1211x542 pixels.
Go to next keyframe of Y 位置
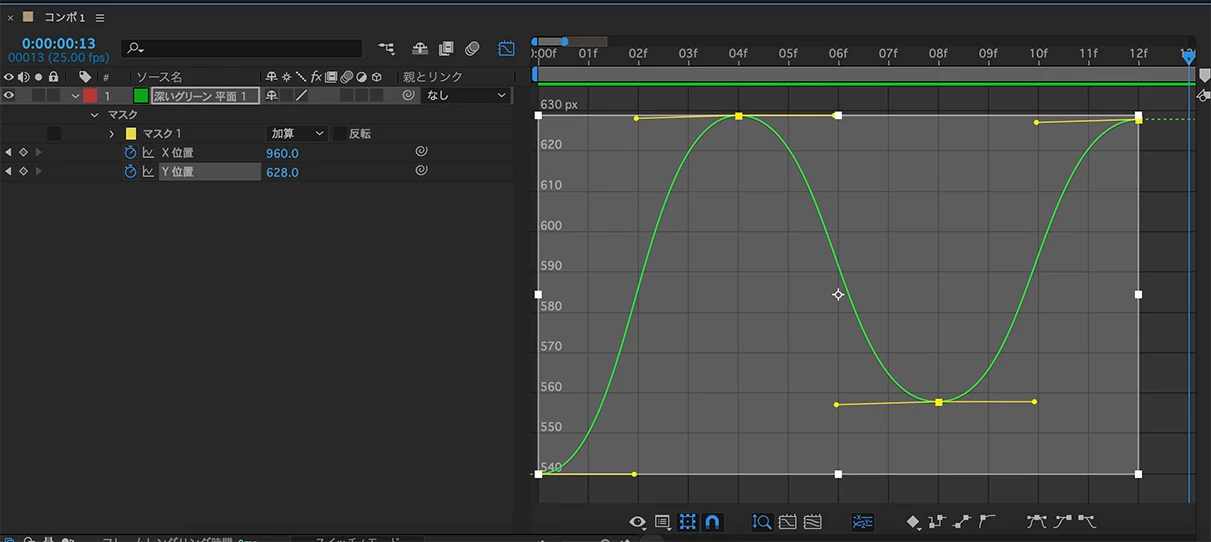point(39,172)
